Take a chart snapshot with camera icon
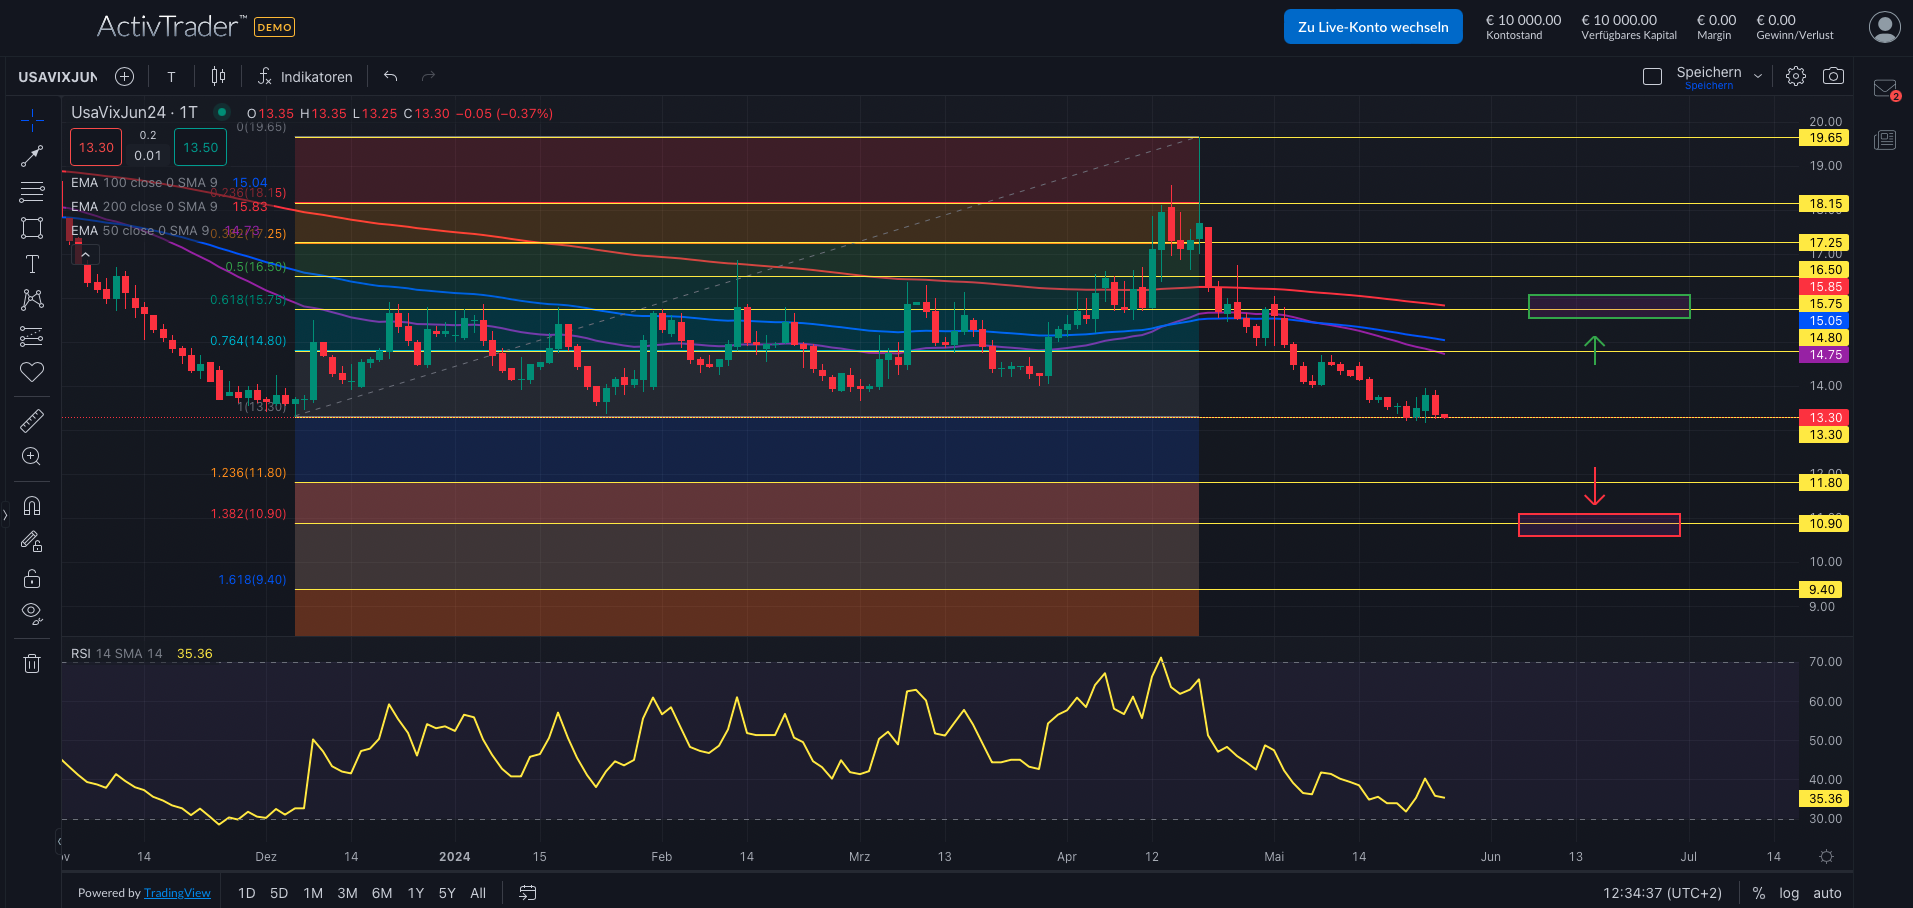Viewport: 1913px width, 908px height. (1833, 76)
